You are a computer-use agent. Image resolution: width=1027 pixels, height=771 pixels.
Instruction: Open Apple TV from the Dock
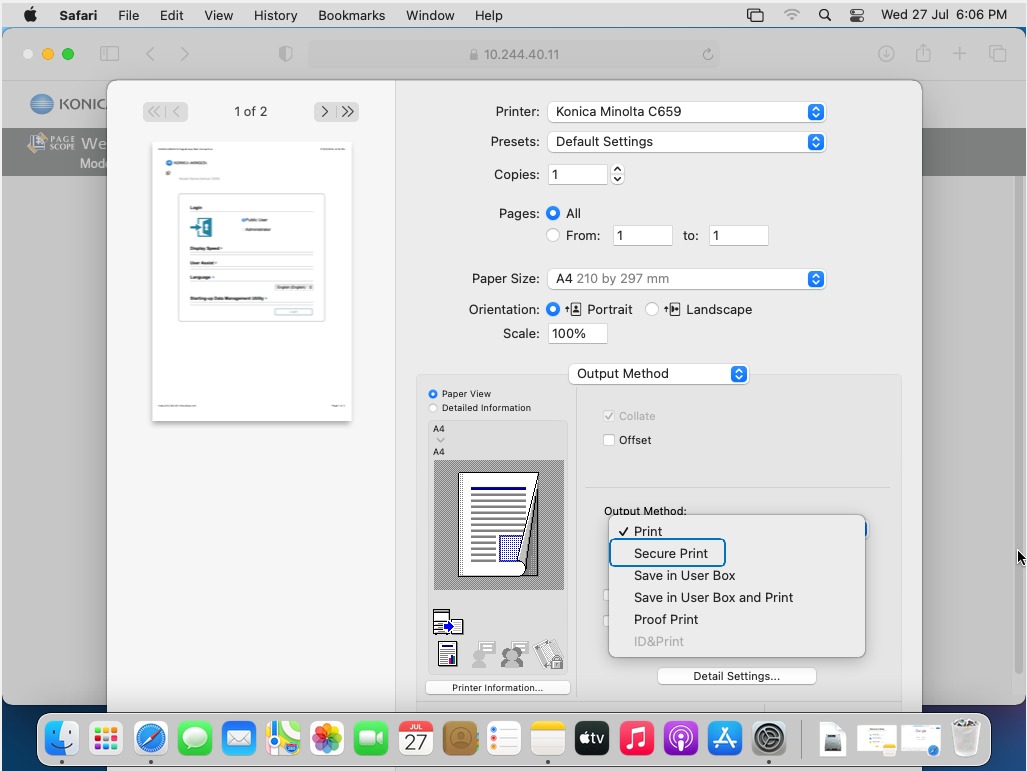[x=592, y=739]
